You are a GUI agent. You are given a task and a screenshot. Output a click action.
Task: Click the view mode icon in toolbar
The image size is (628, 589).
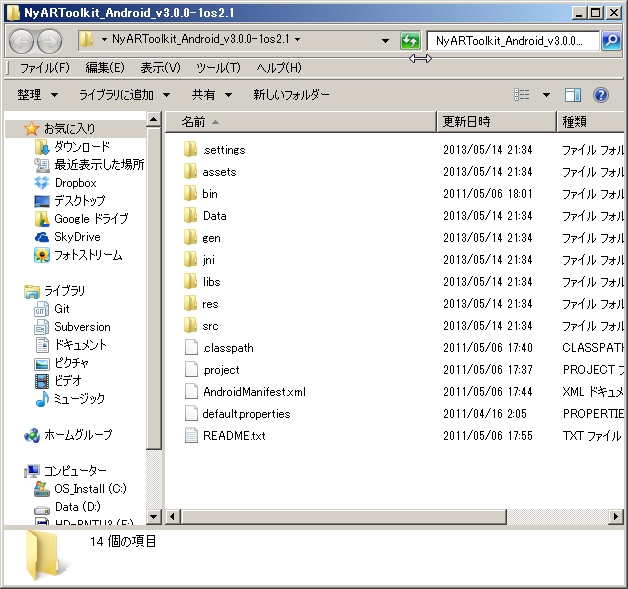pos(521,95)
